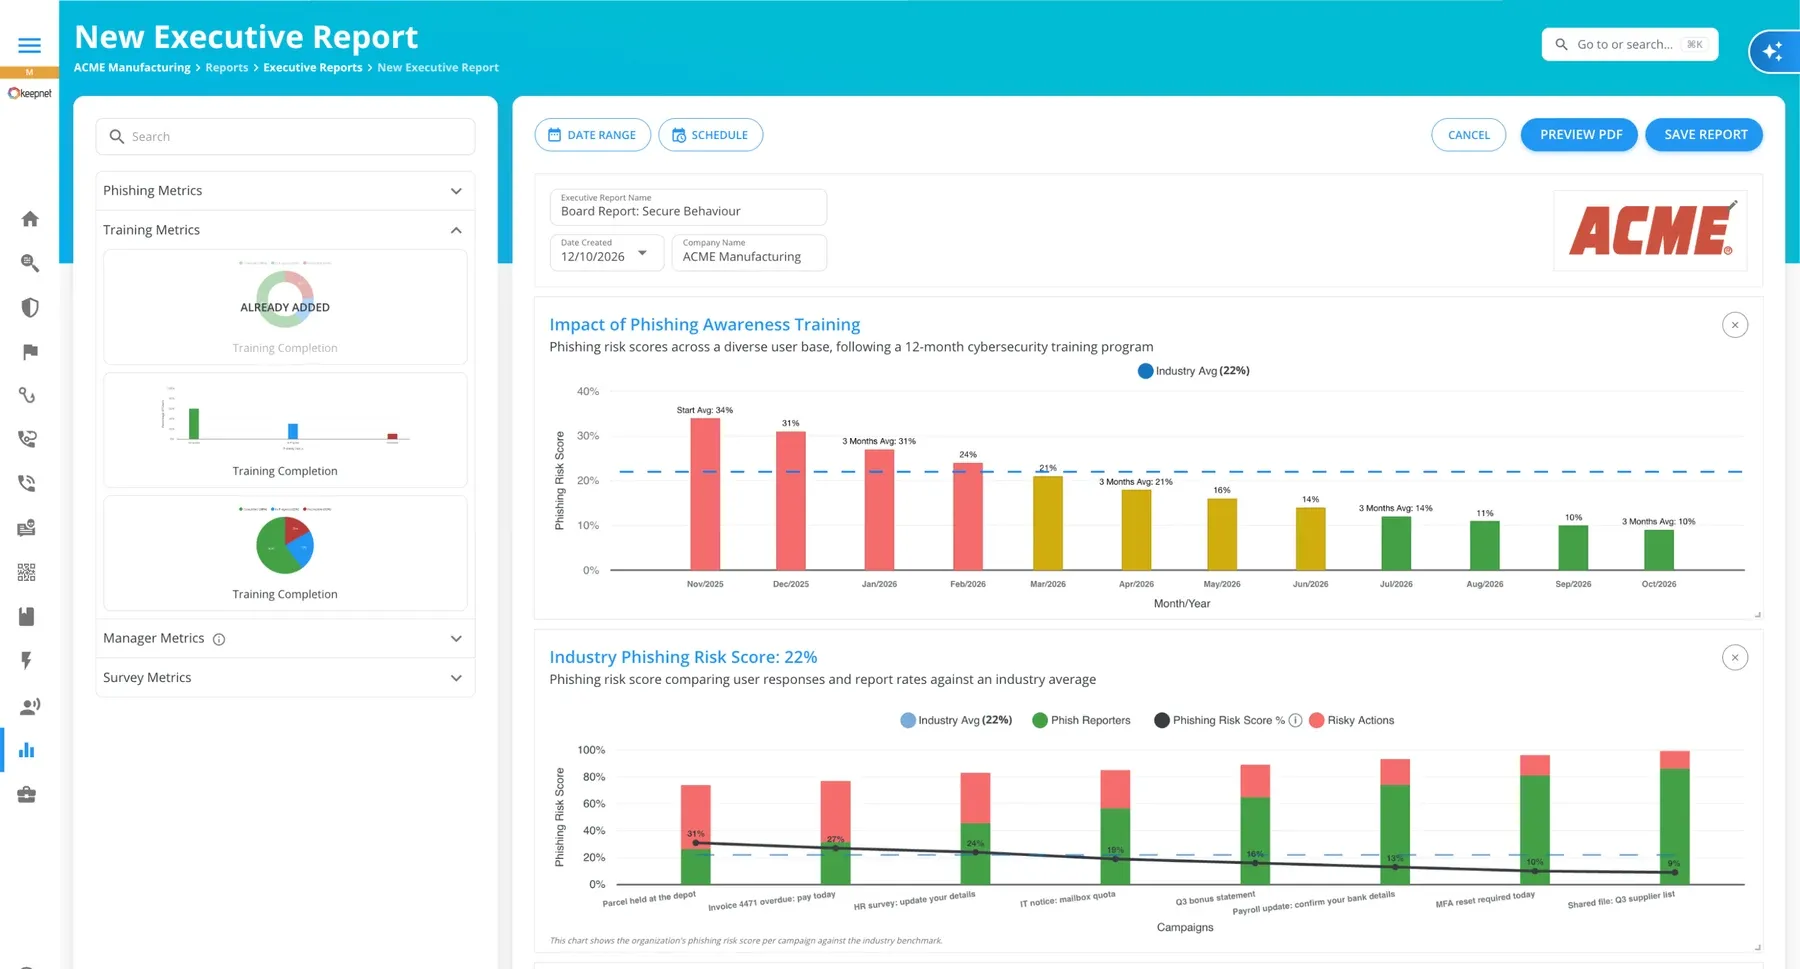Open the hamburger menu
This screenshot has height=969, width=1800.
coord(29,45)
